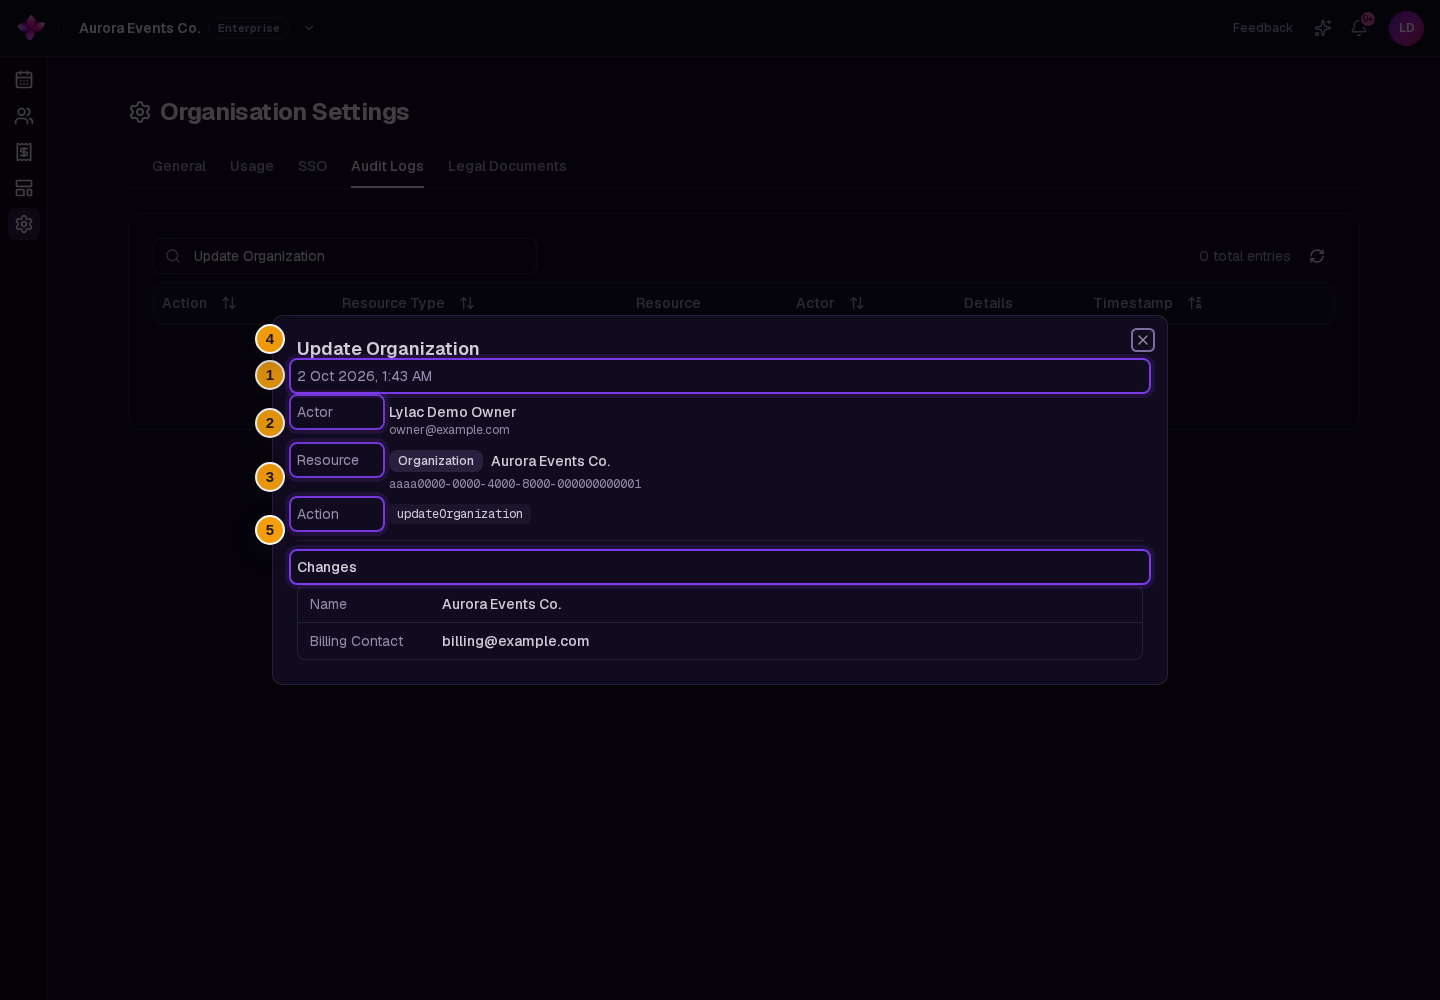Click the Update Organization dialog title
This screenshot has height=1000, width=1440.
point(388,348)
